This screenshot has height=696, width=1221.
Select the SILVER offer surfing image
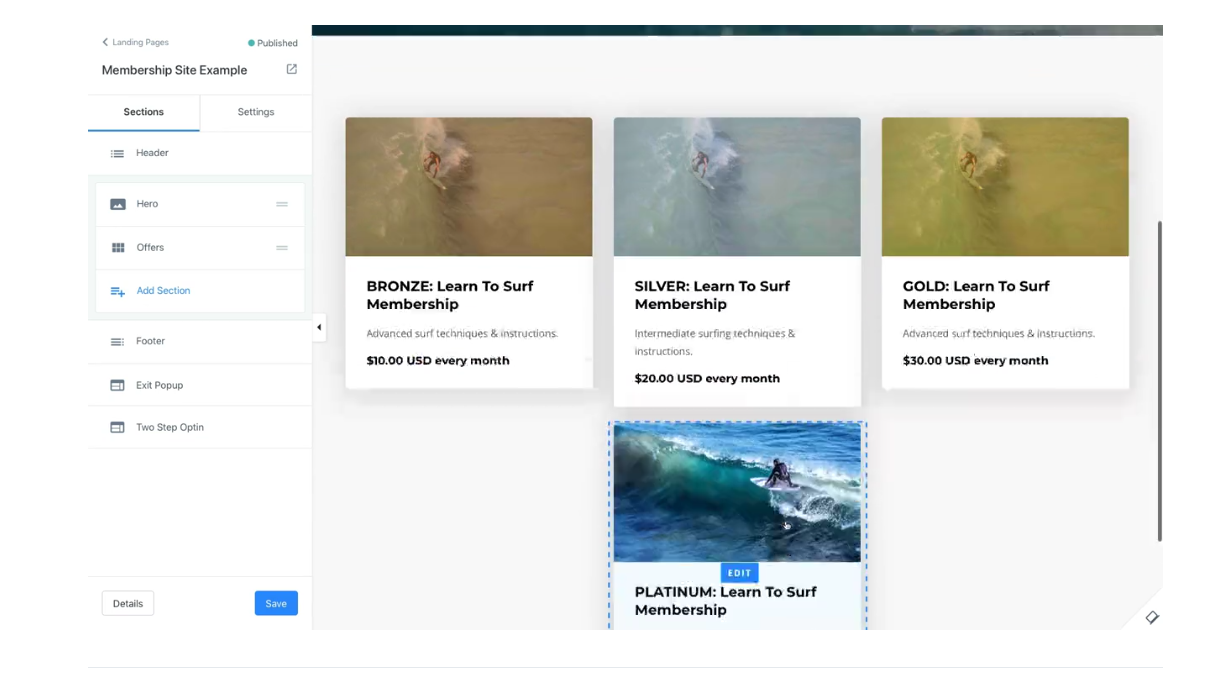click(x=737, y=187)
